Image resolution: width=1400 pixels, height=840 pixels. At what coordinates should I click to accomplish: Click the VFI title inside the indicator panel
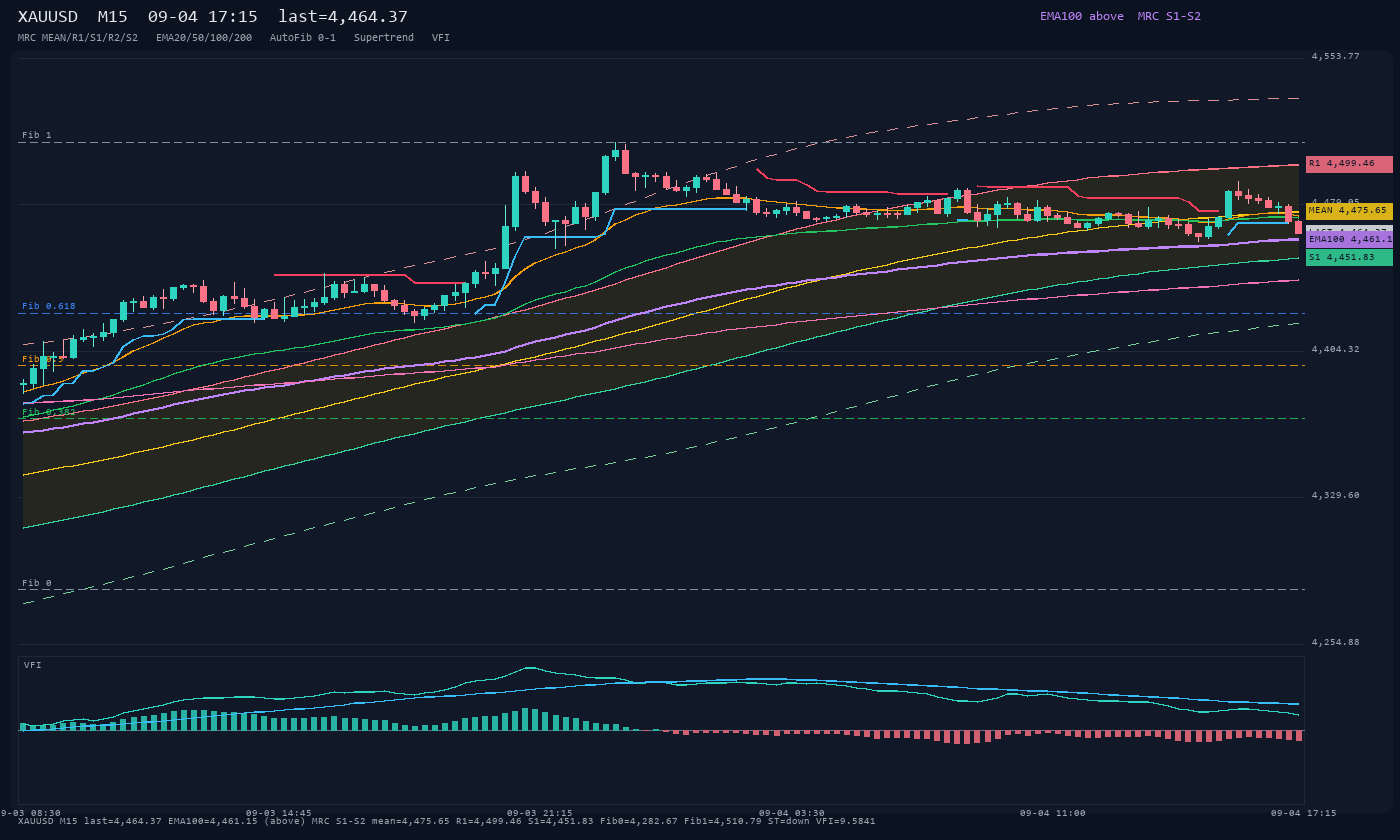point(33,665)
